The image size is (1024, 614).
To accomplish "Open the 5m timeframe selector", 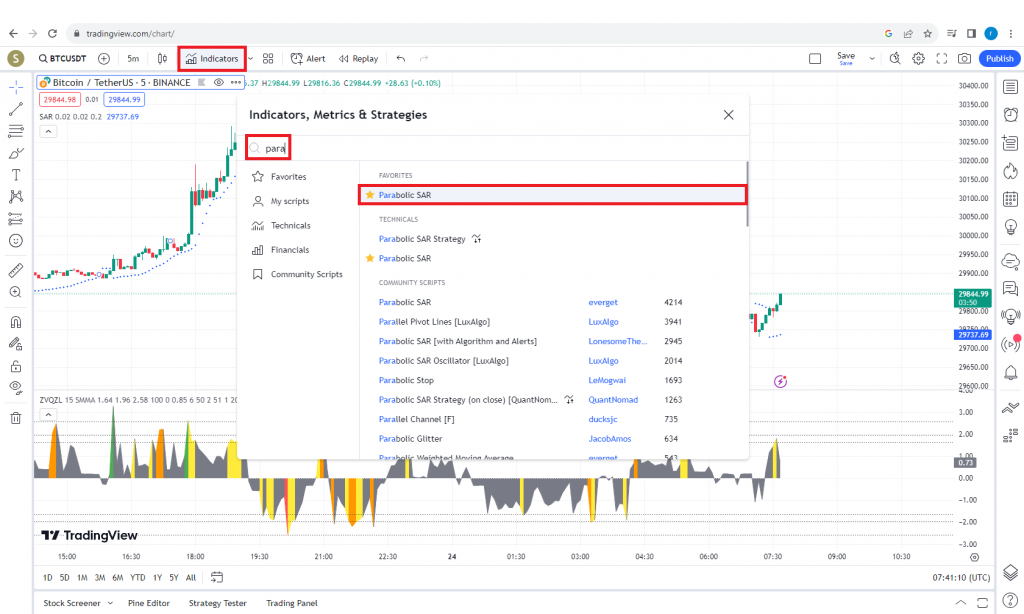I will click(133, 59).
